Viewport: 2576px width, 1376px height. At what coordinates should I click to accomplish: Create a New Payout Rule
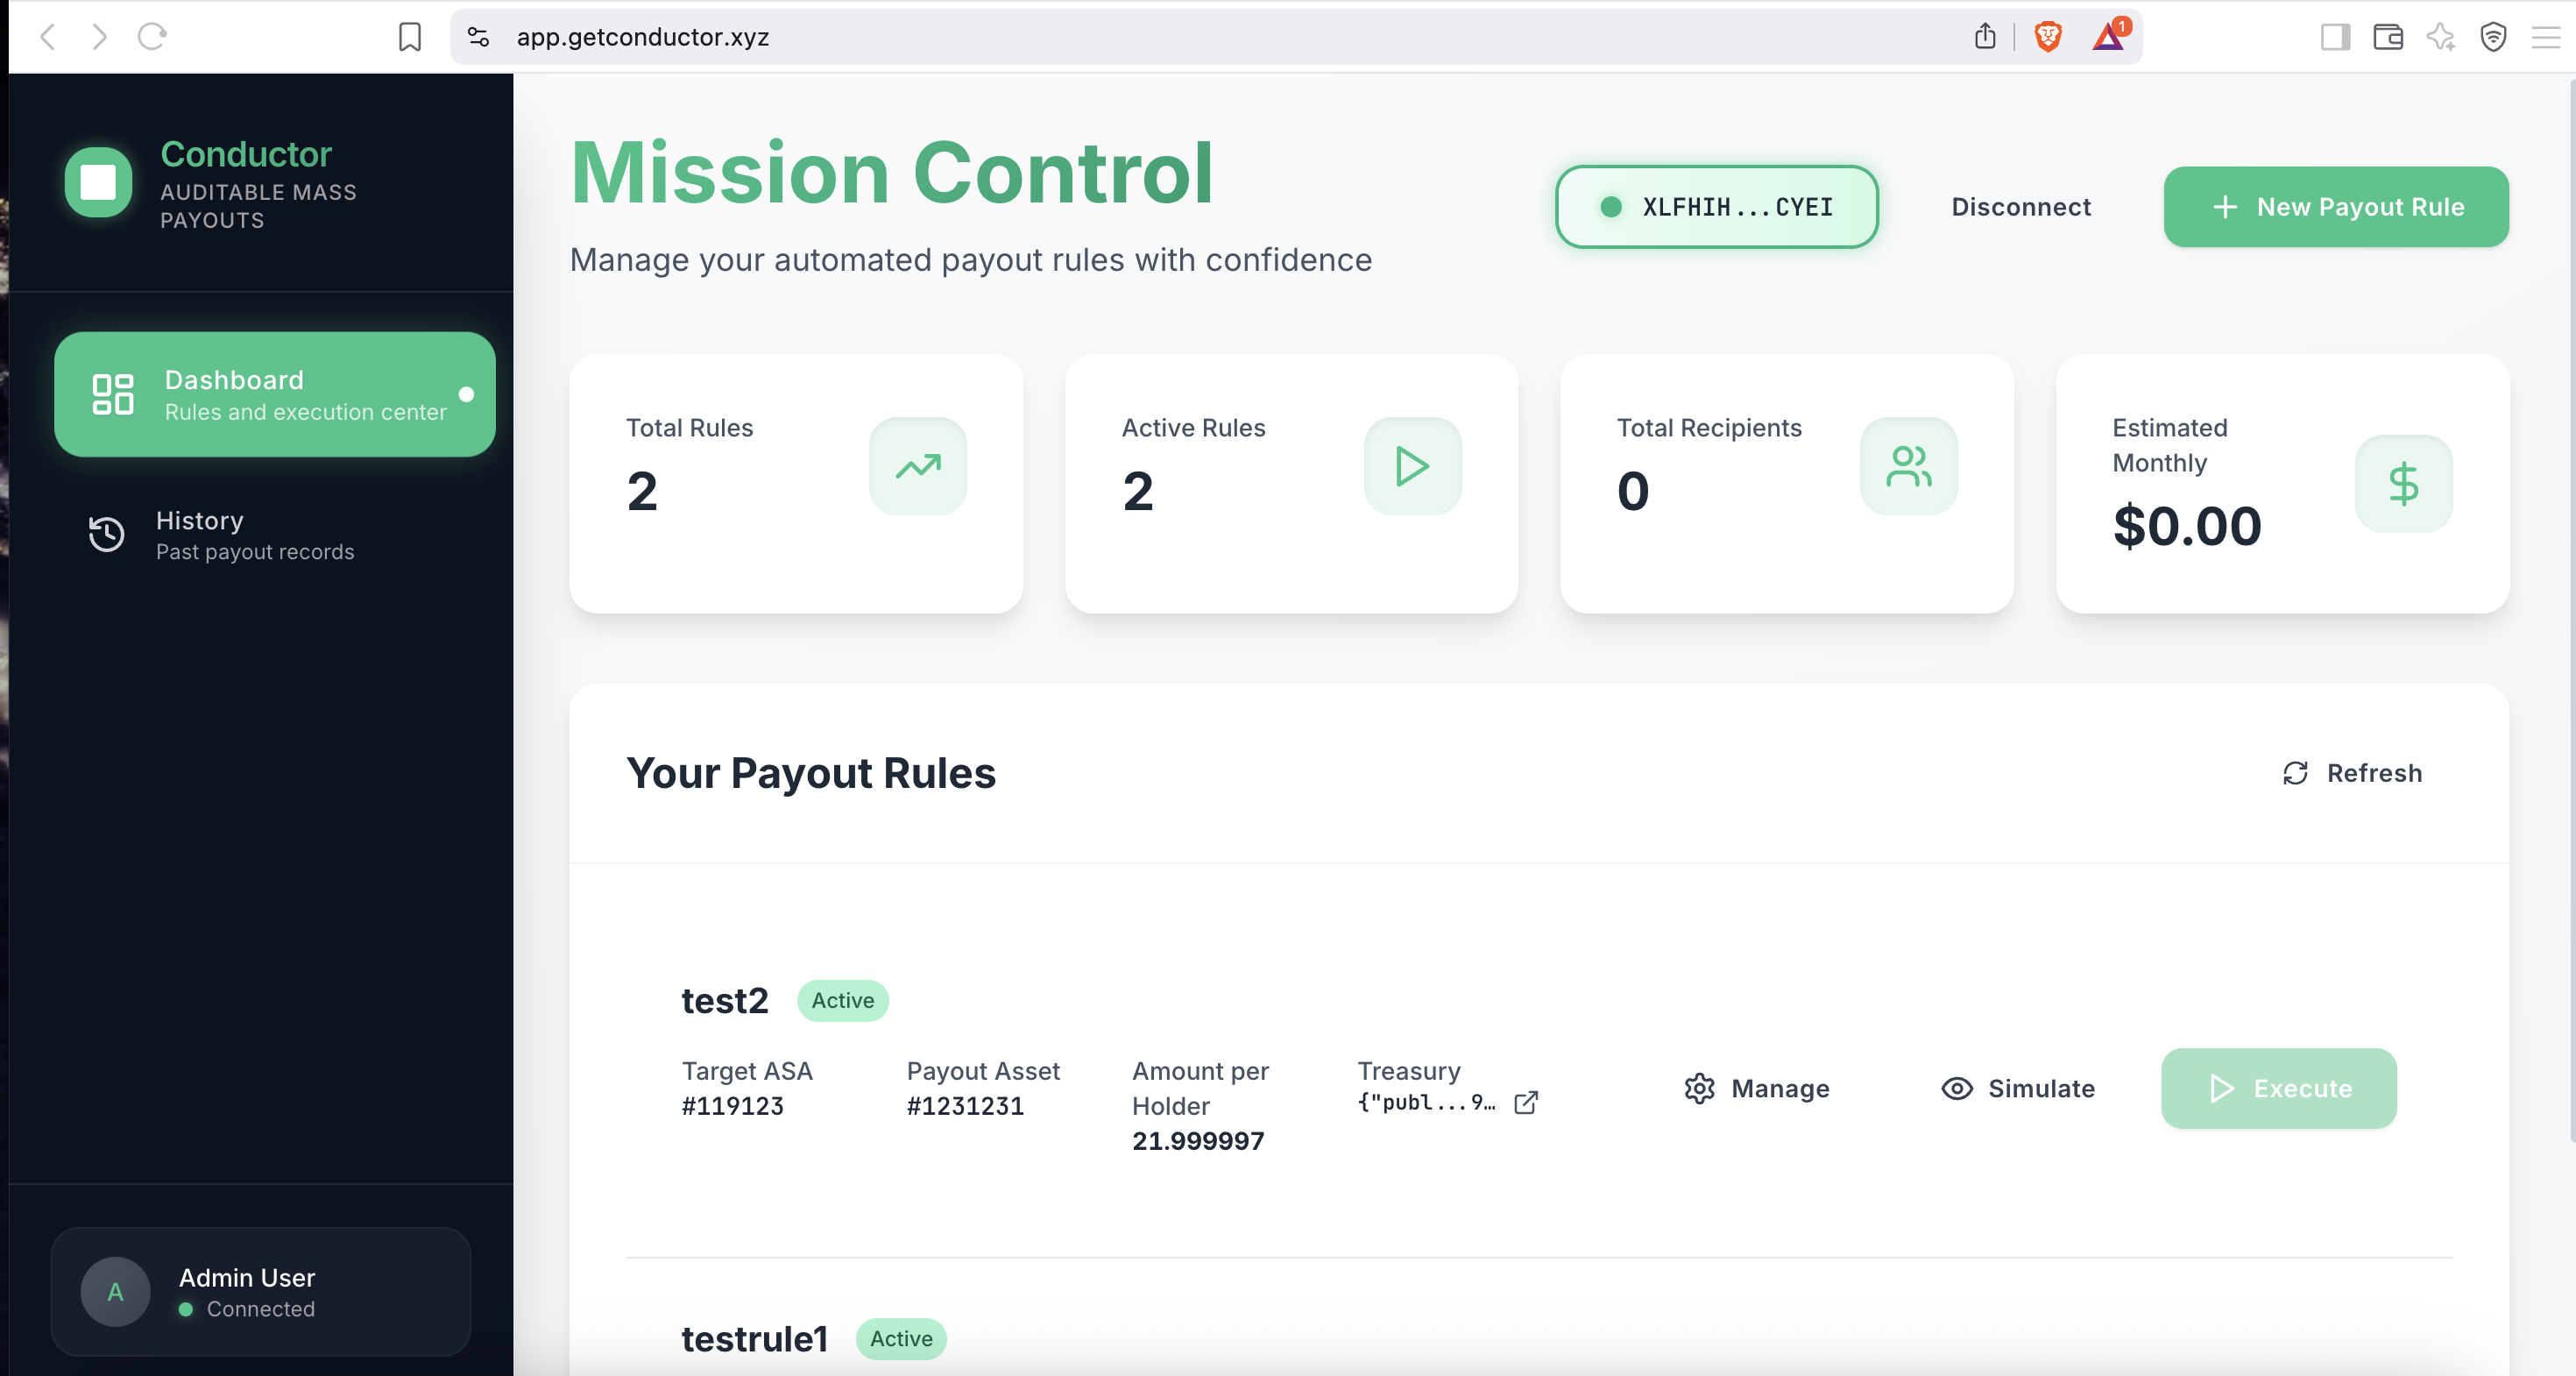click(x=2335, y=207)
